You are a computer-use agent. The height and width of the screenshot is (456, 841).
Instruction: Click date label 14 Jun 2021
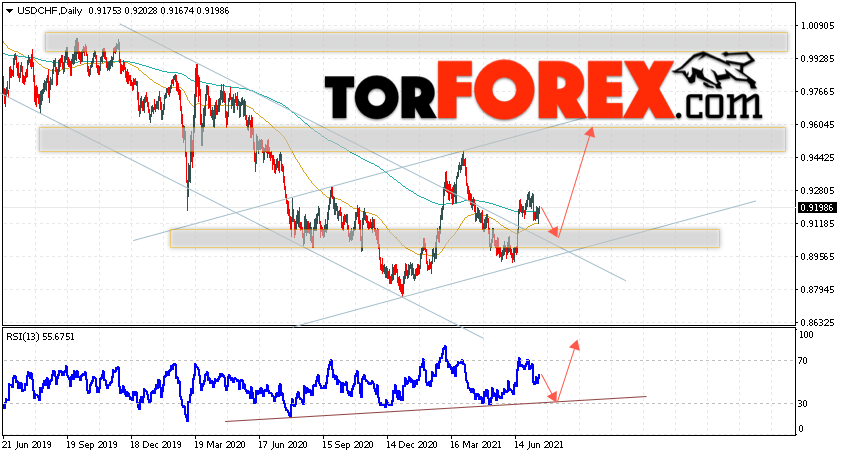click(538, 445)
